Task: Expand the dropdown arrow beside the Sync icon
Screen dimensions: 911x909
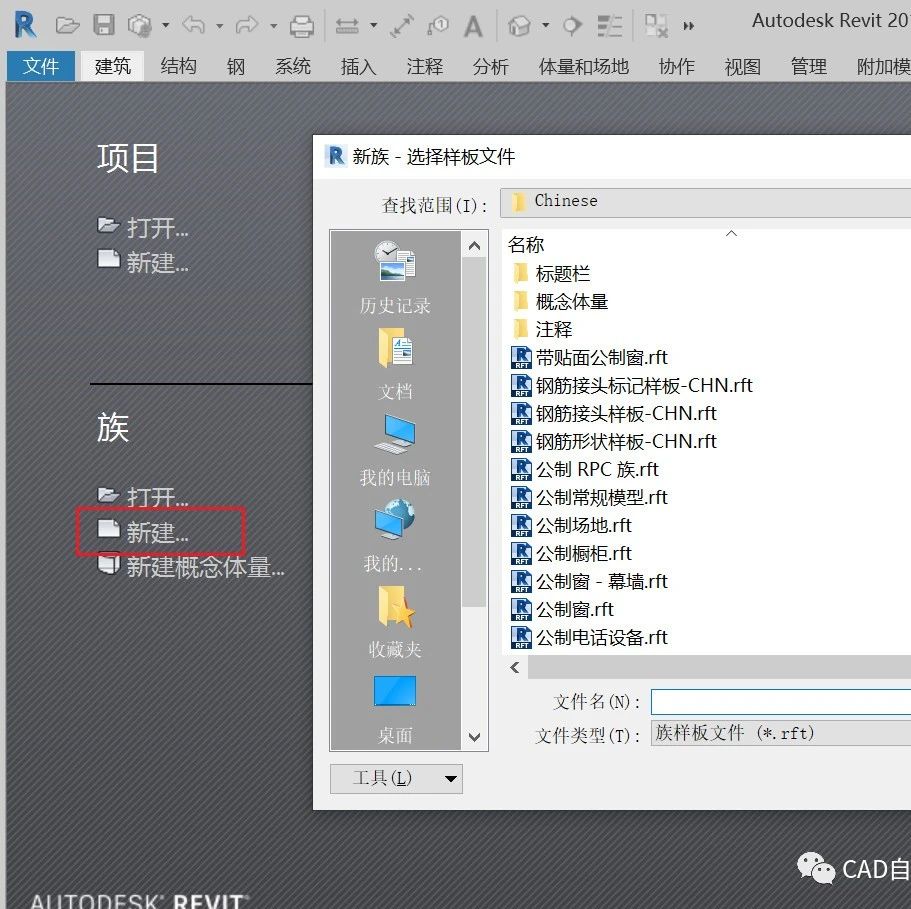Action: coord(166,25)
